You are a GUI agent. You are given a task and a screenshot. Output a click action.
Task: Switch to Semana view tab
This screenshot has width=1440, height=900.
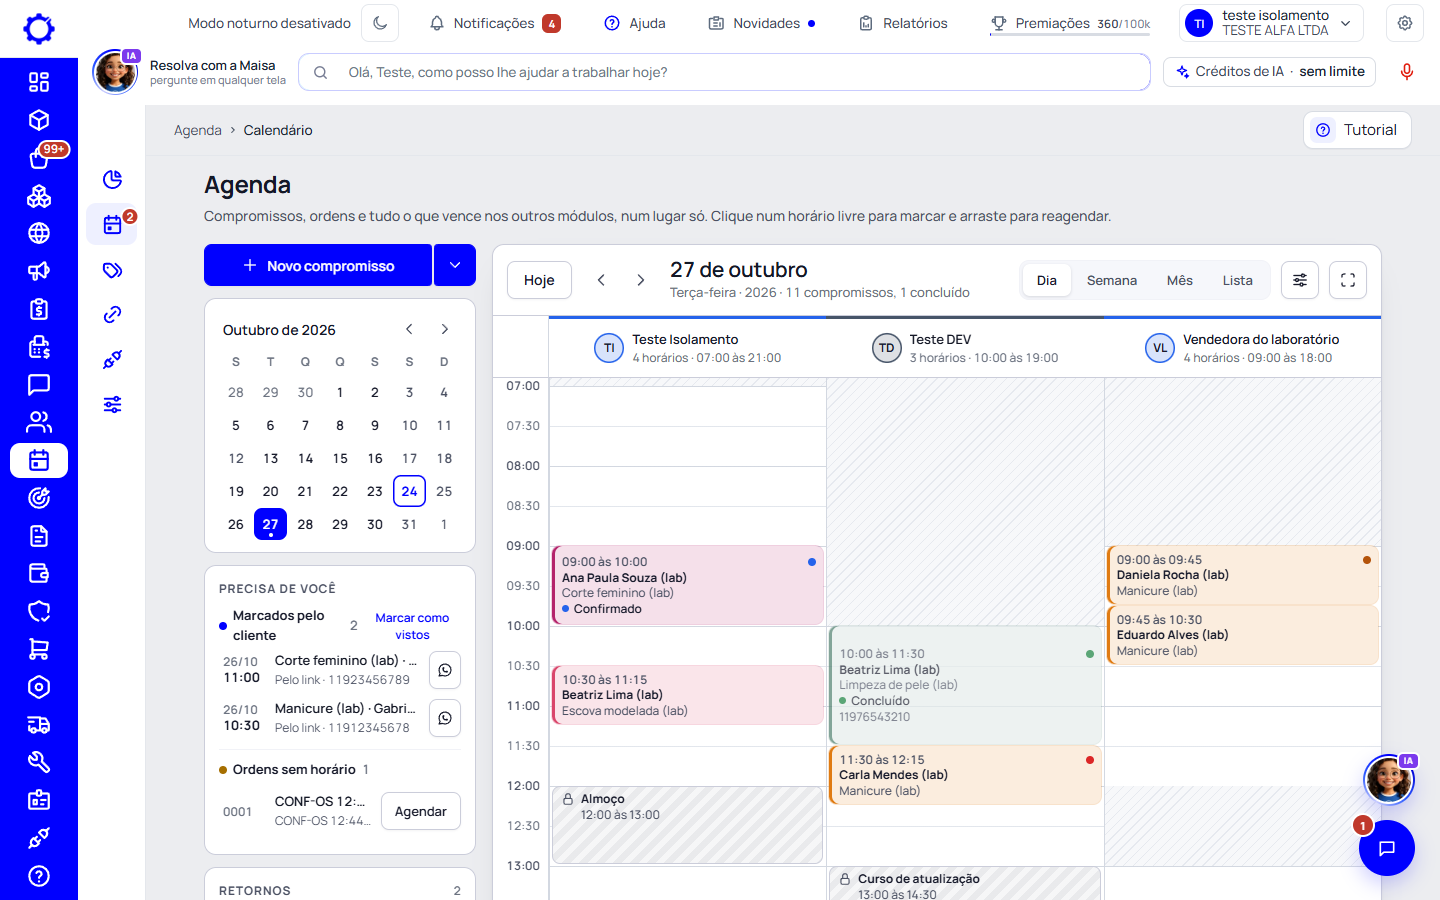click(1112, 280)
